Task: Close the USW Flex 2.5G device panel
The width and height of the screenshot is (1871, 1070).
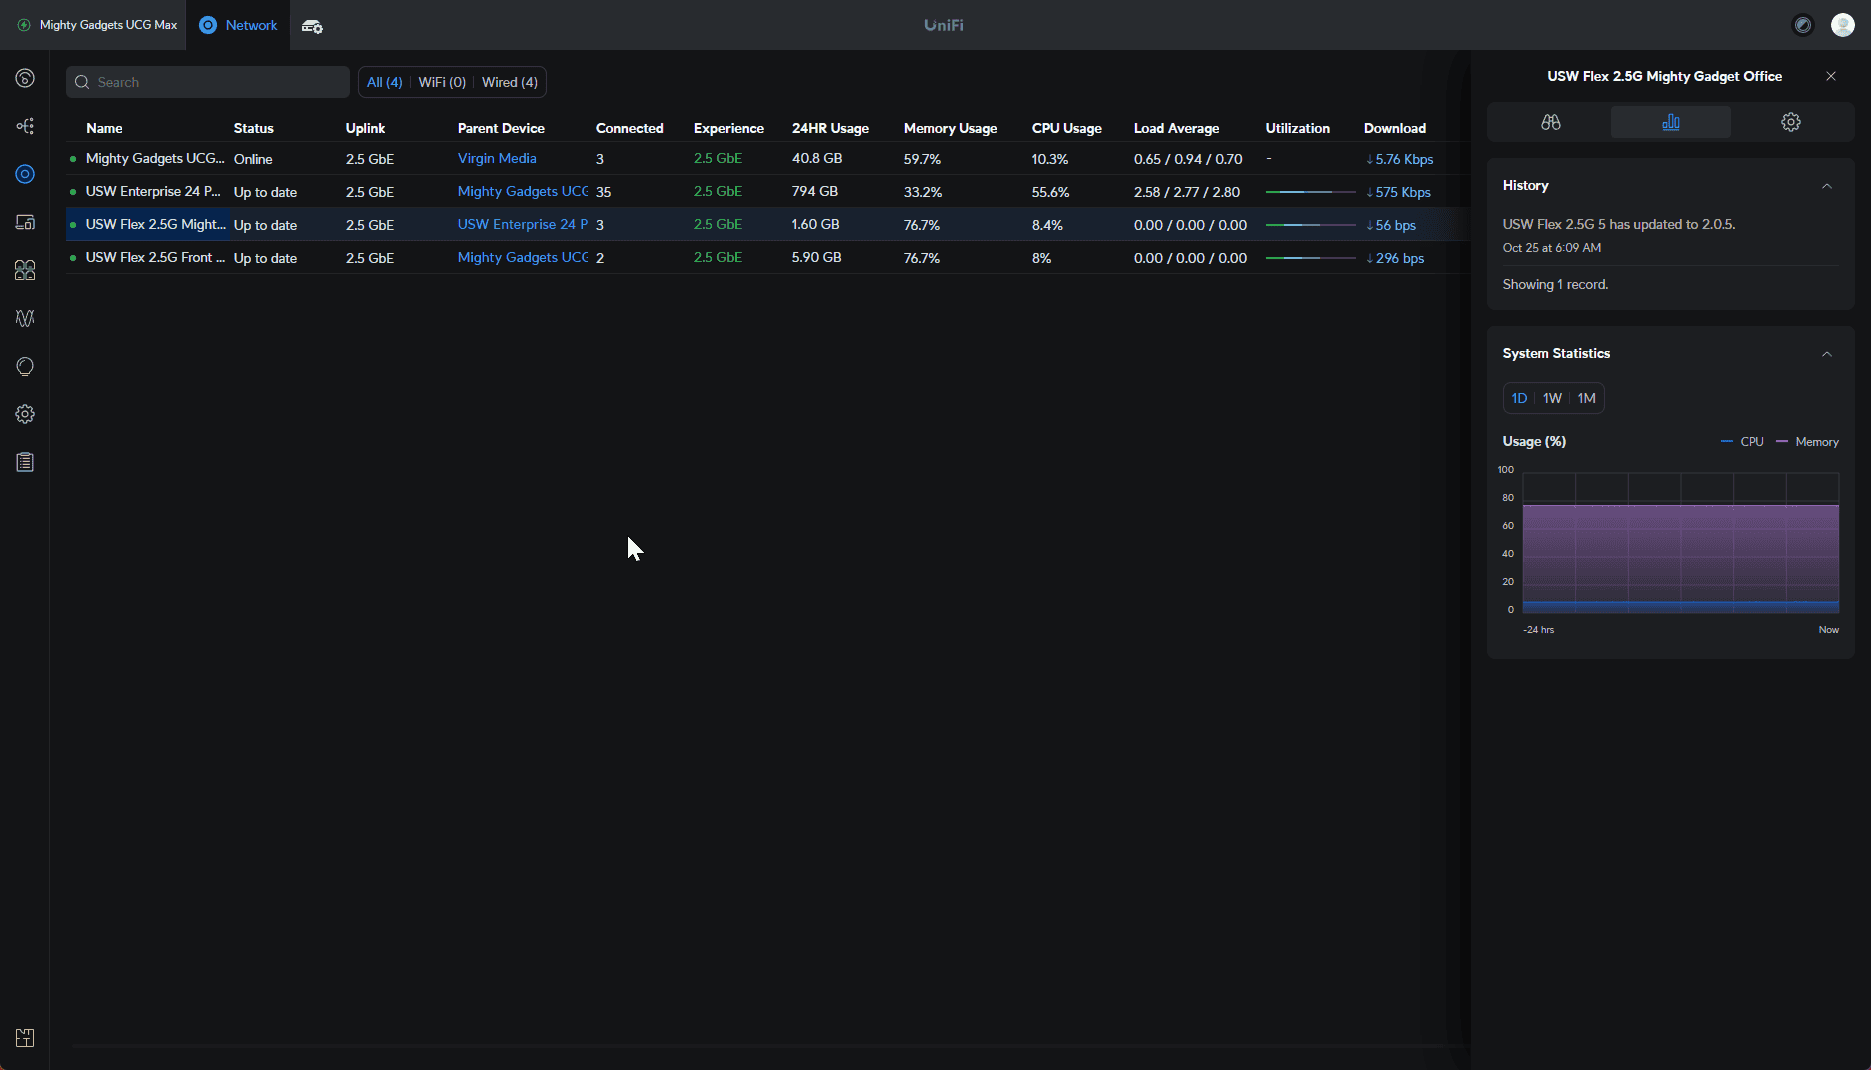Action: click(1830, 76)
